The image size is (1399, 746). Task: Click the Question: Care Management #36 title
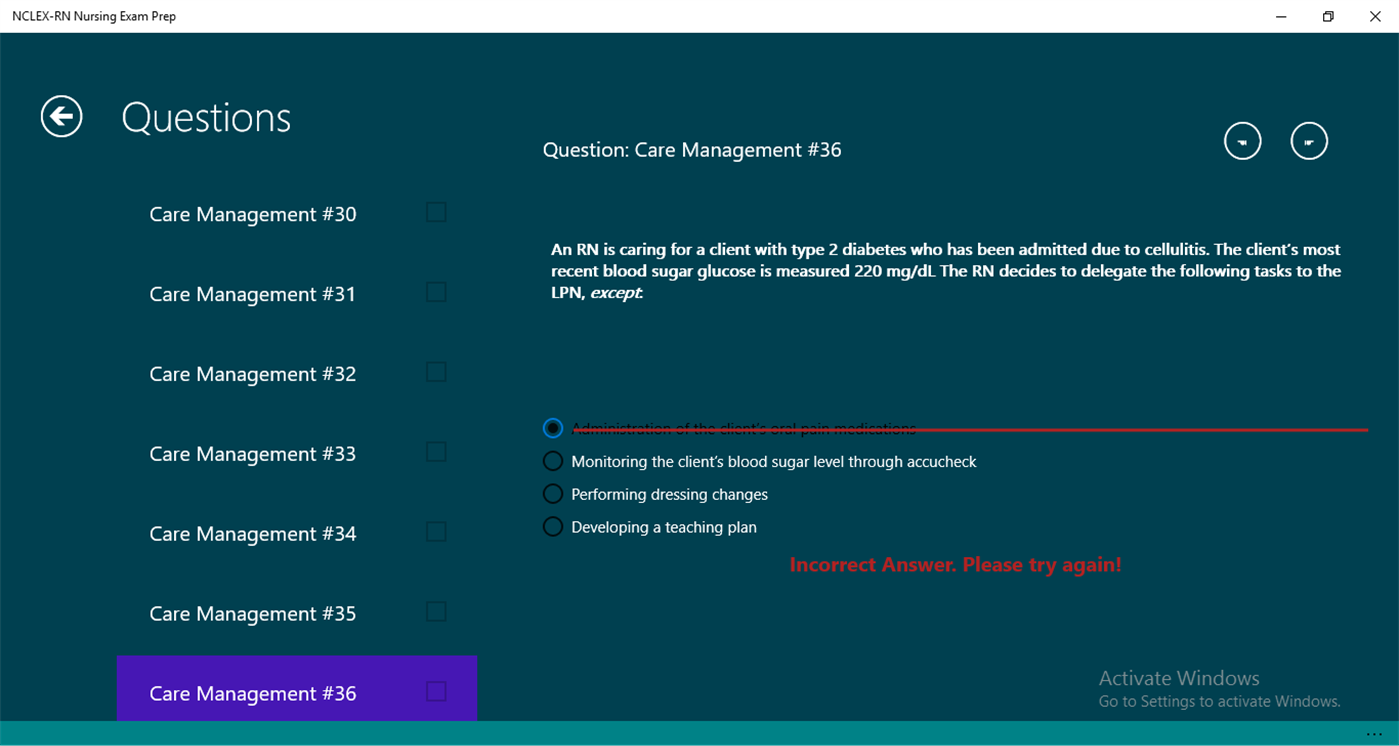692,150
